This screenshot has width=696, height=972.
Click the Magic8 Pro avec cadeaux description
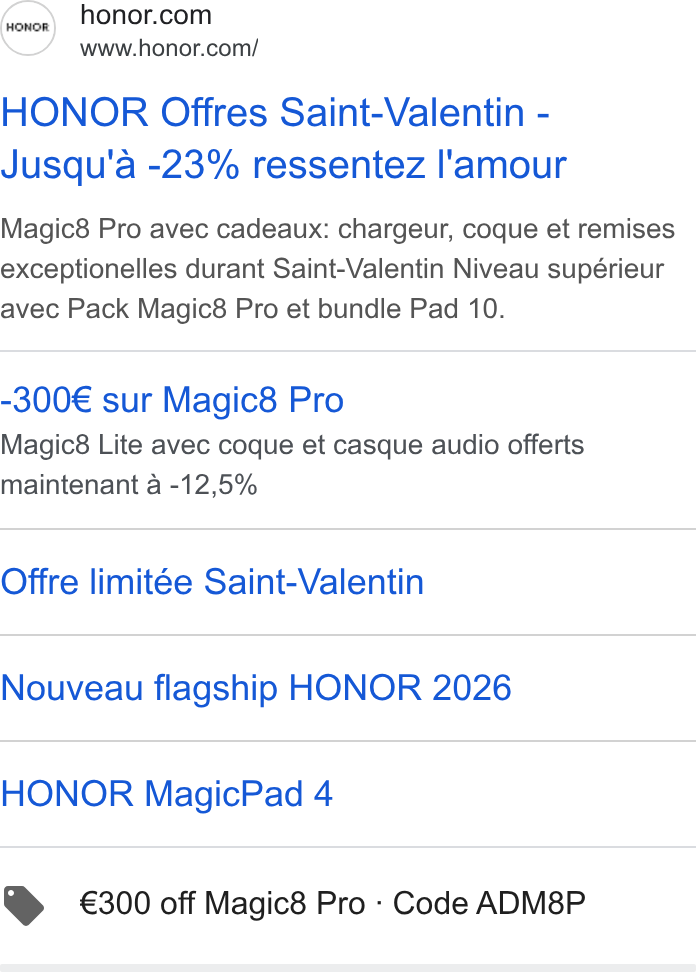tap(337, 268)
